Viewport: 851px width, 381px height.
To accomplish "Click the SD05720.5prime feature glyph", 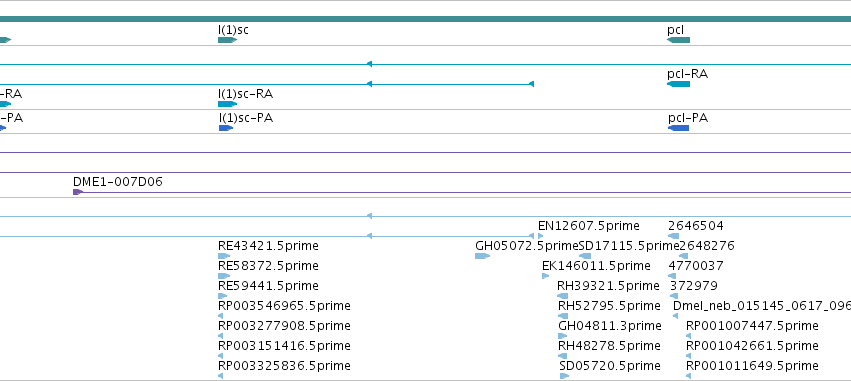I will click(x=564, y=376).
